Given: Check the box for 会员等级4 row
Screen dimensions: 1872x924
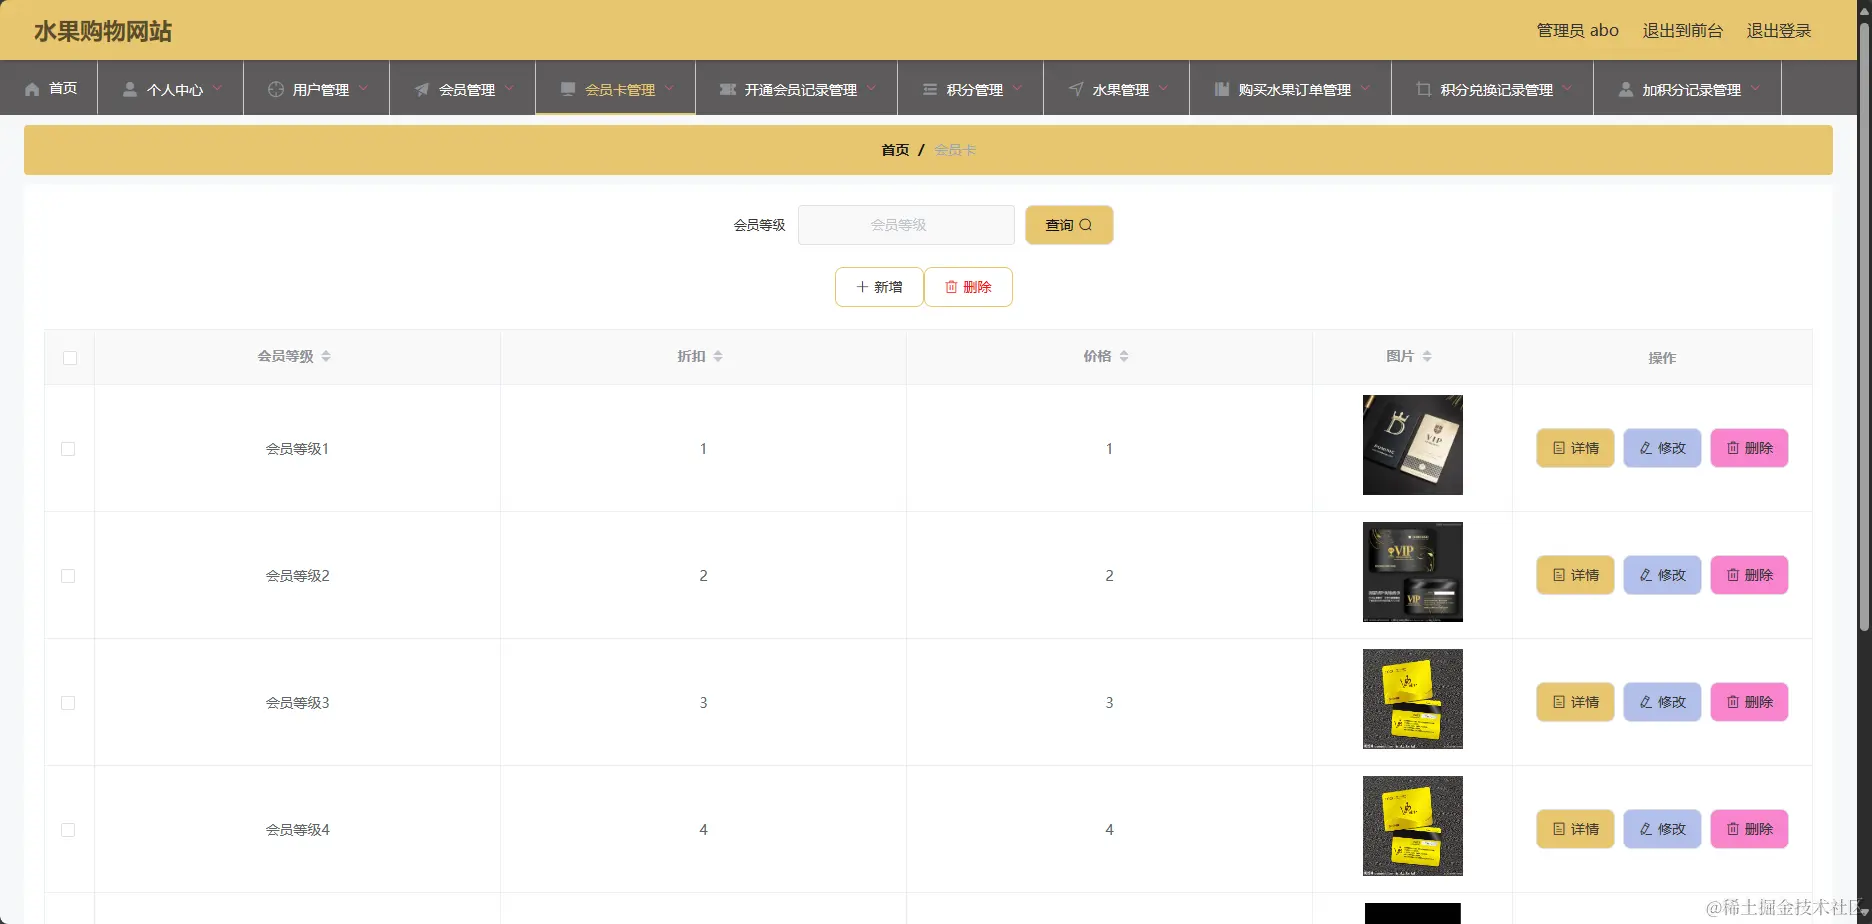Looking at the screenshot, I should coord(68,830).
